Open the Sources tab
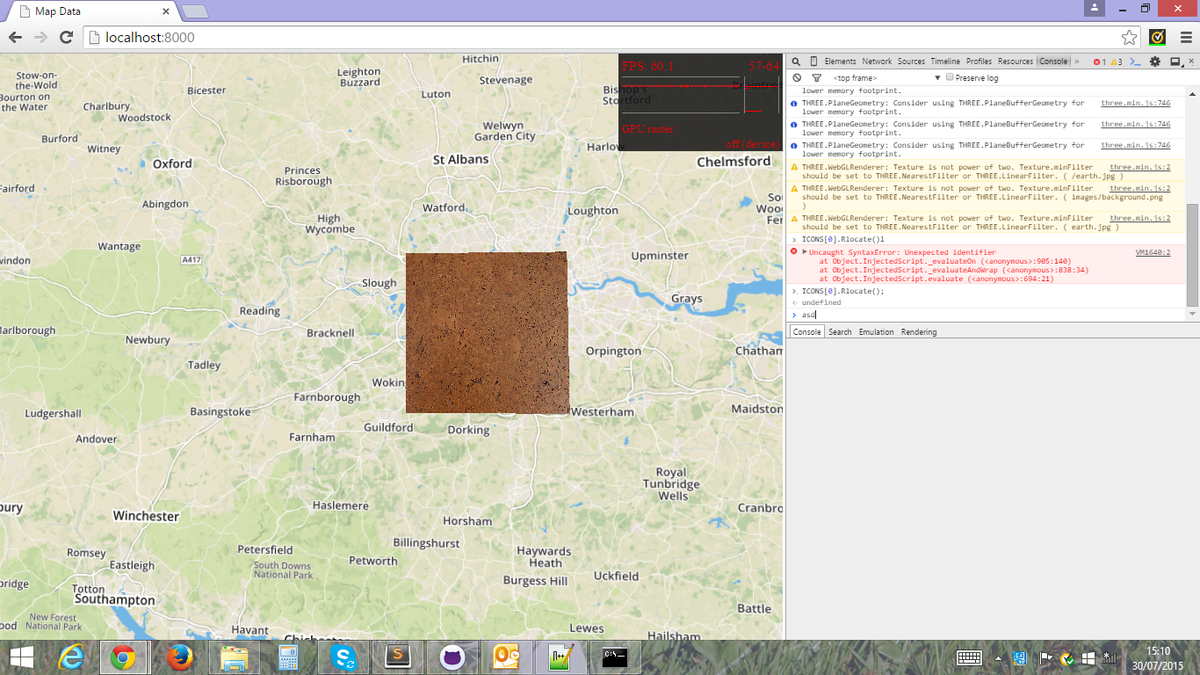 (911, 62)
